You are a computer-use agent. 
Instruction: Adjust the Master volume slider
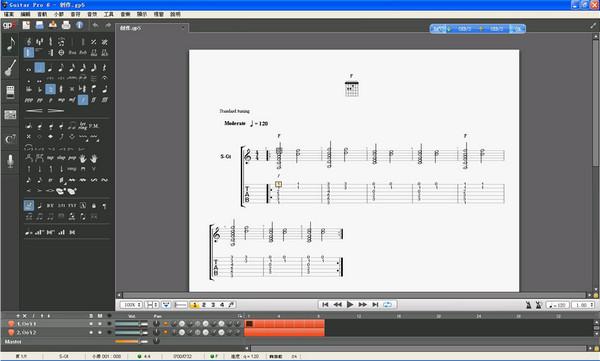pos(131,341)
